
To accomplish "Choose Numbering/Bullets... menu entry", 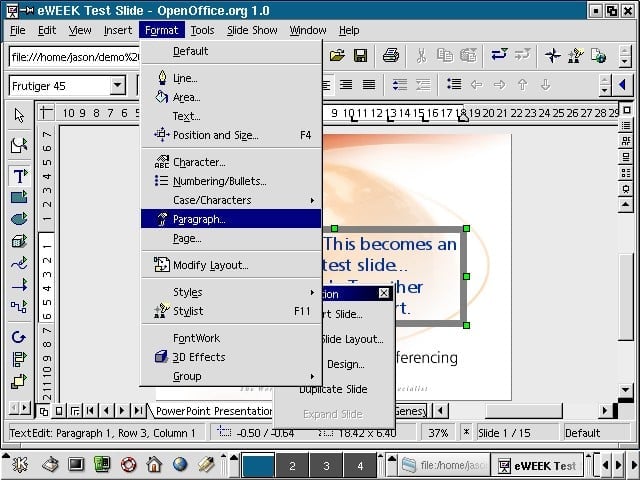I will [x=231, y=181].
